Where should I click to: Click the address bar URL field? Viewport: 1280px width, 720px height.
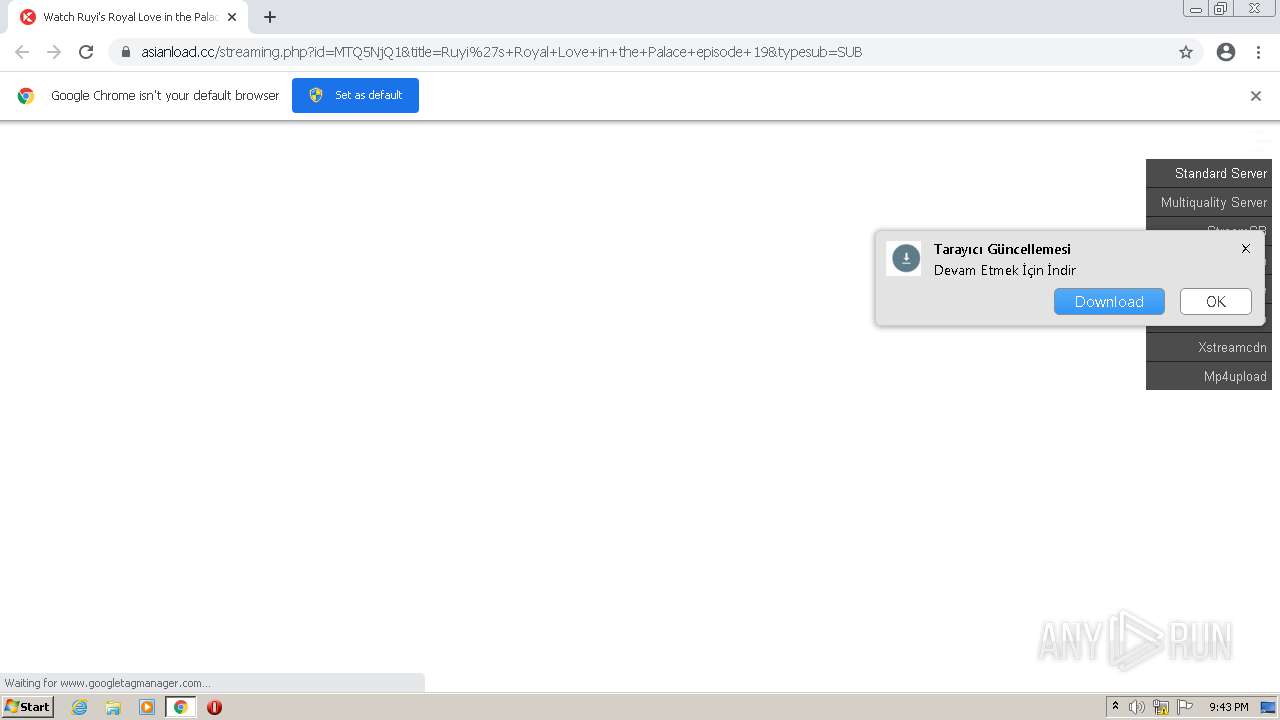click(655, 52)
